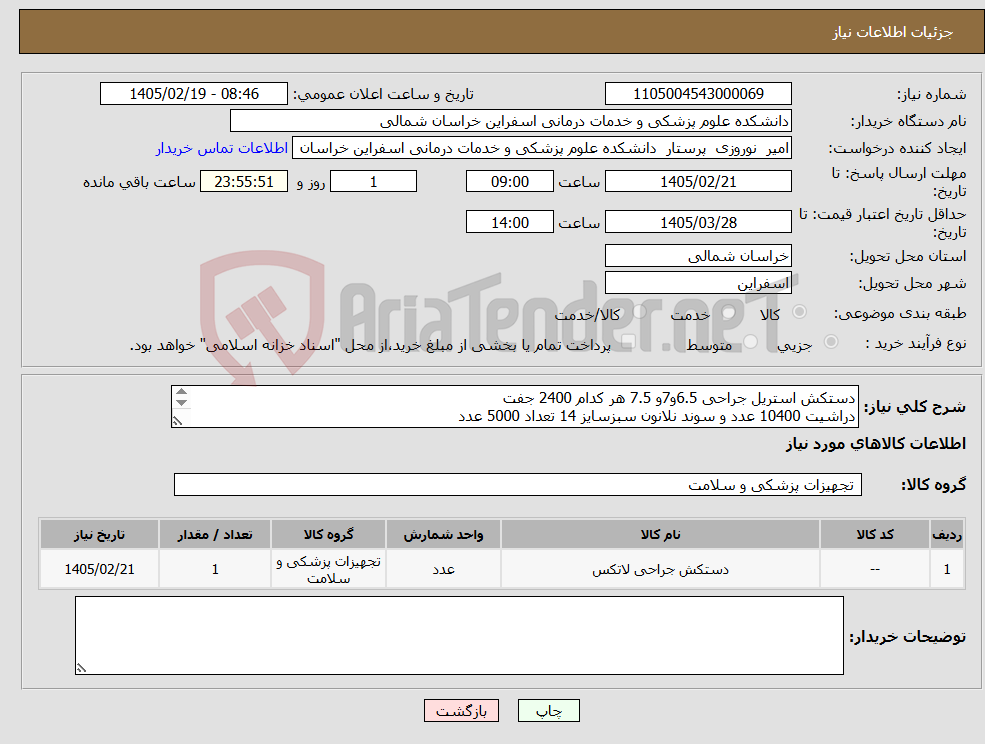Image resolution: width=985 pixels, height=744 pixels.
Task: Click the نام کالا column header
Action: [x=660, y=535]
